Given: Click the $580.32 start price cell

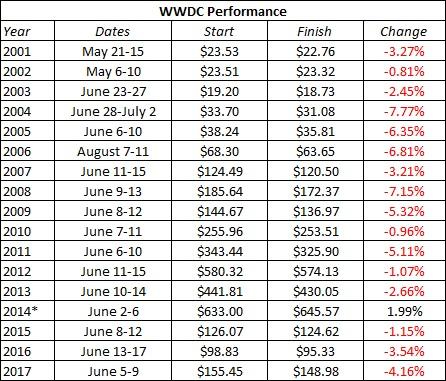Looking at the screenshot, I should point(219,271).
